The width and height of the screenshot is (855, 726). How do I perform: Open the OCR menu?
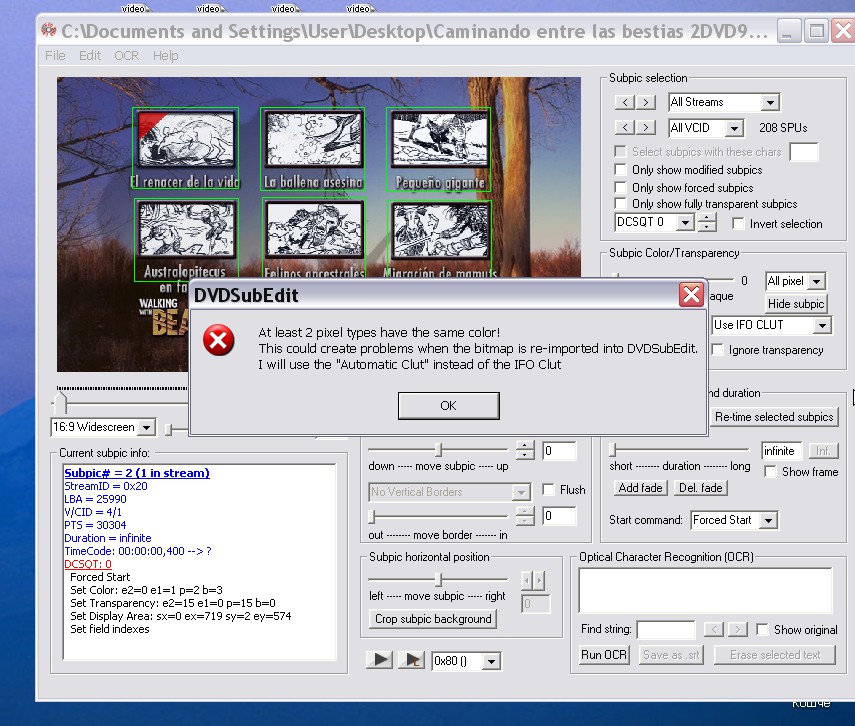pyautogui.click(x=127, y=56)
